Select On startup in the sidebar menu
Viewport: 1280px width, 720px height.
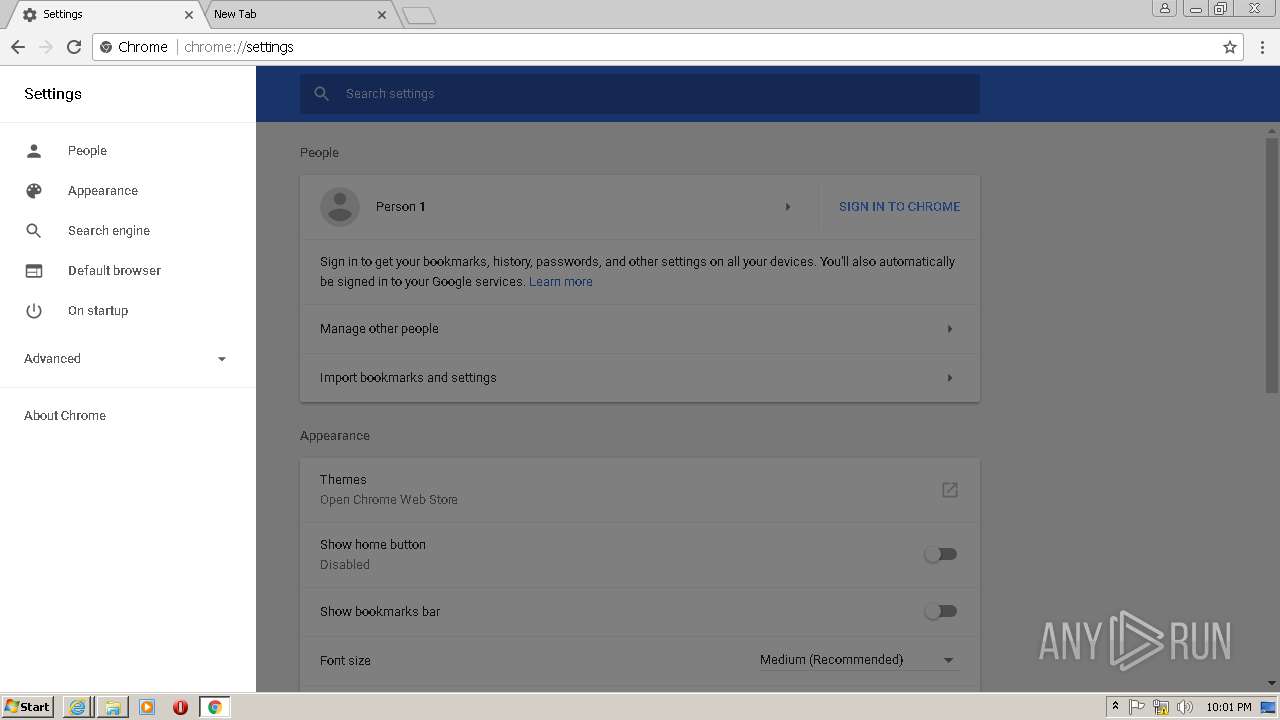98,311
